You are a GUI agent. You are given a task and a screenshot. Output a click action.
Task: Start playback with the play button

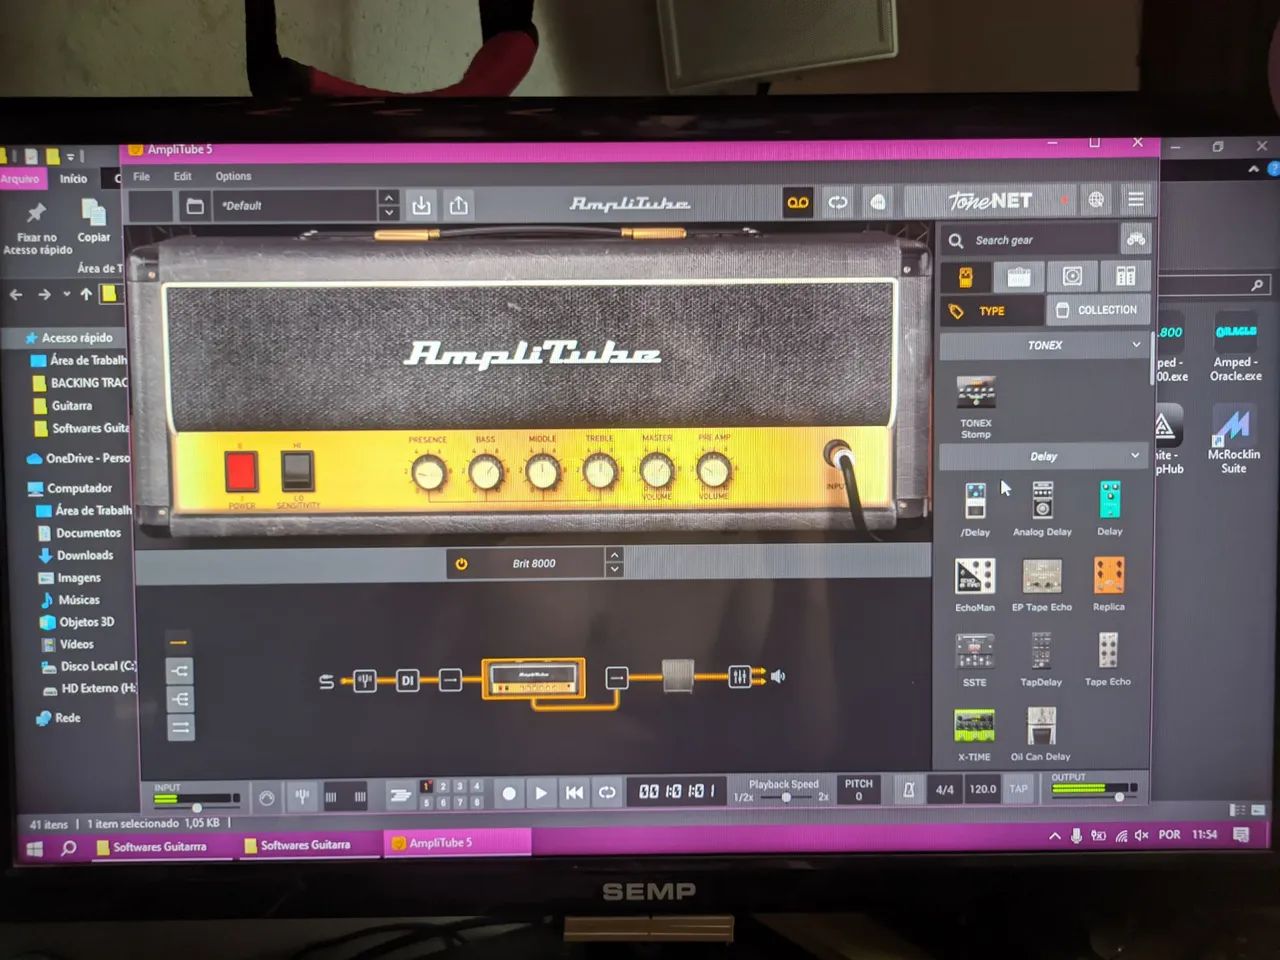point(541,793)
